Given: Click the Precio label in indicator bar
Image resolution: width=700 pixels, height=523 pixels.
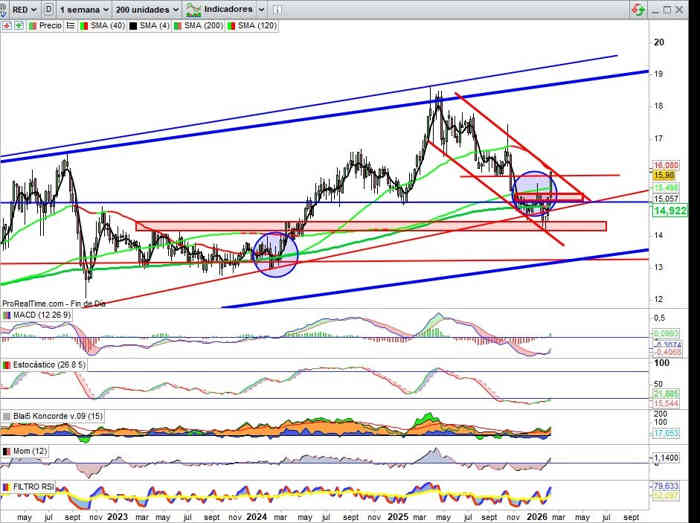Looking at the screenshot, I should coord(49,25).
